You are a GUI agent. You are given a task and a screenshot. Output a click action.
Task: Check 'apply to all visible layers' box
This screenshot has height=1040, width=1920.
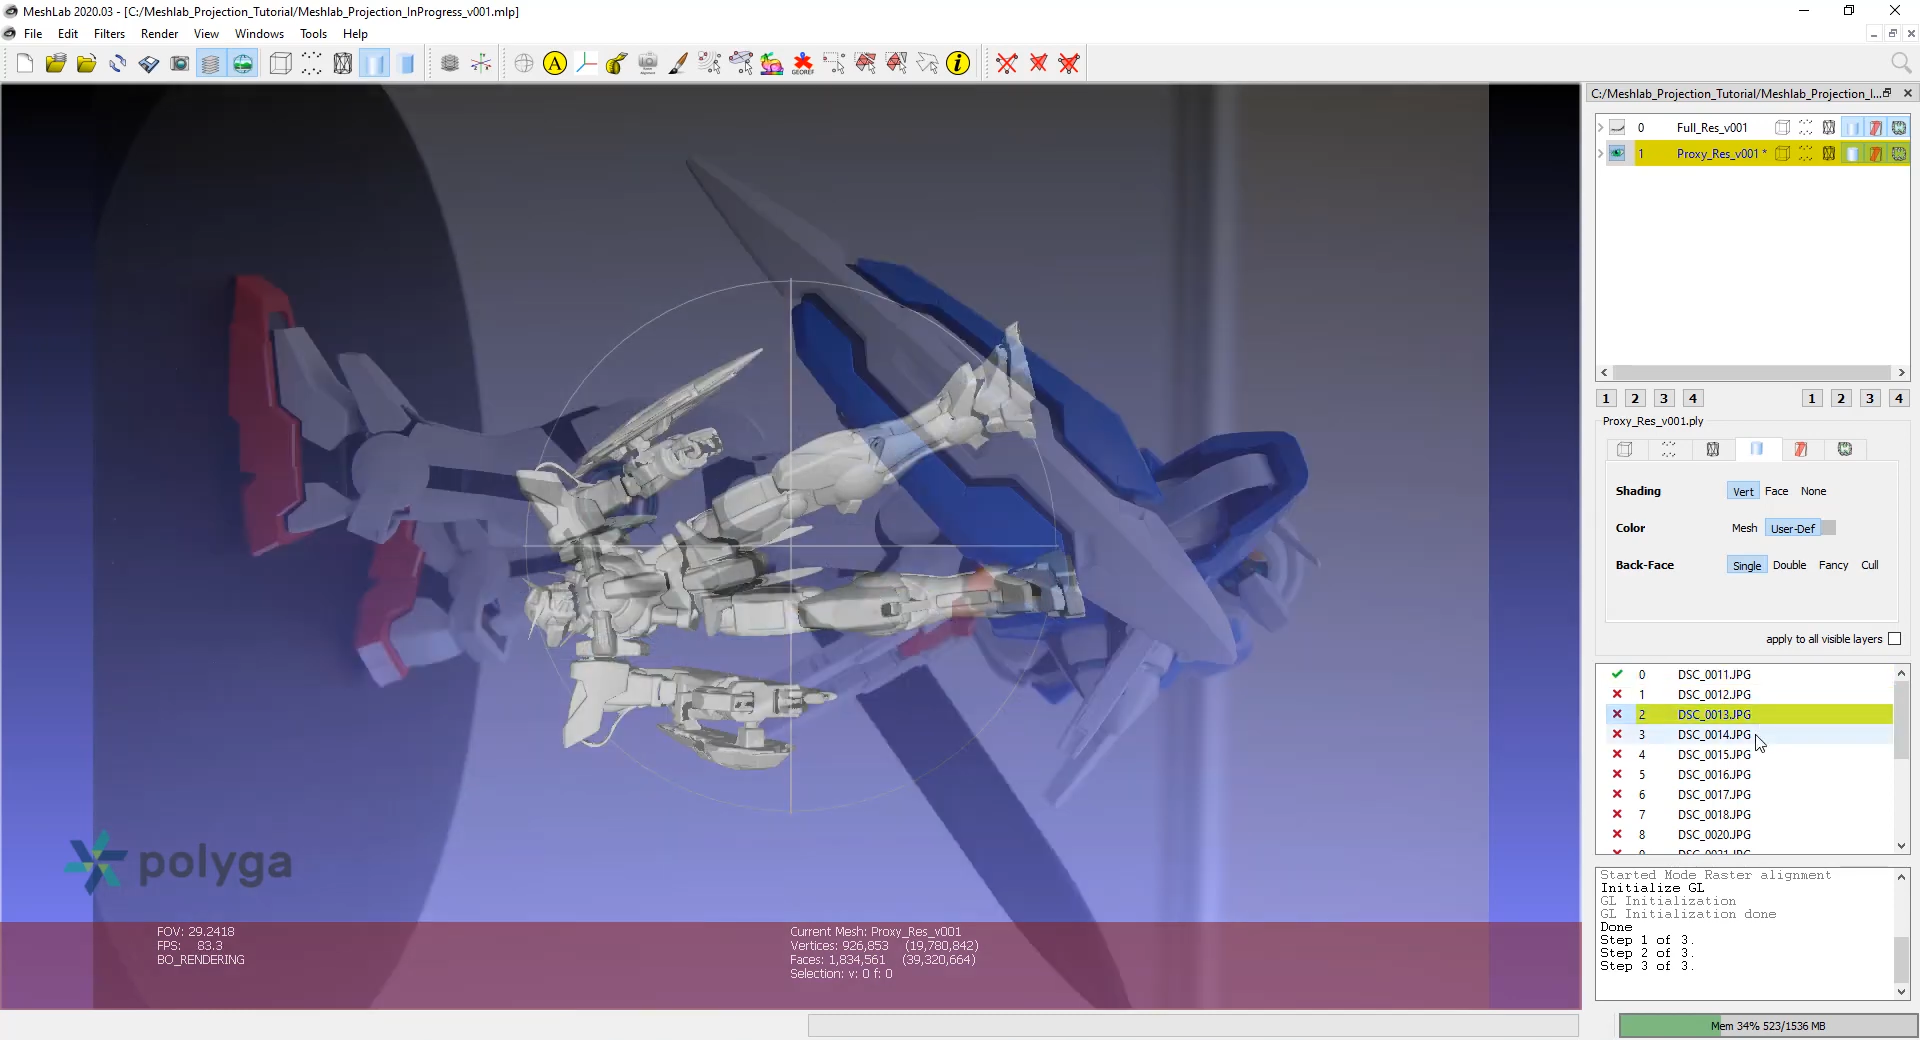[1894, 639]
